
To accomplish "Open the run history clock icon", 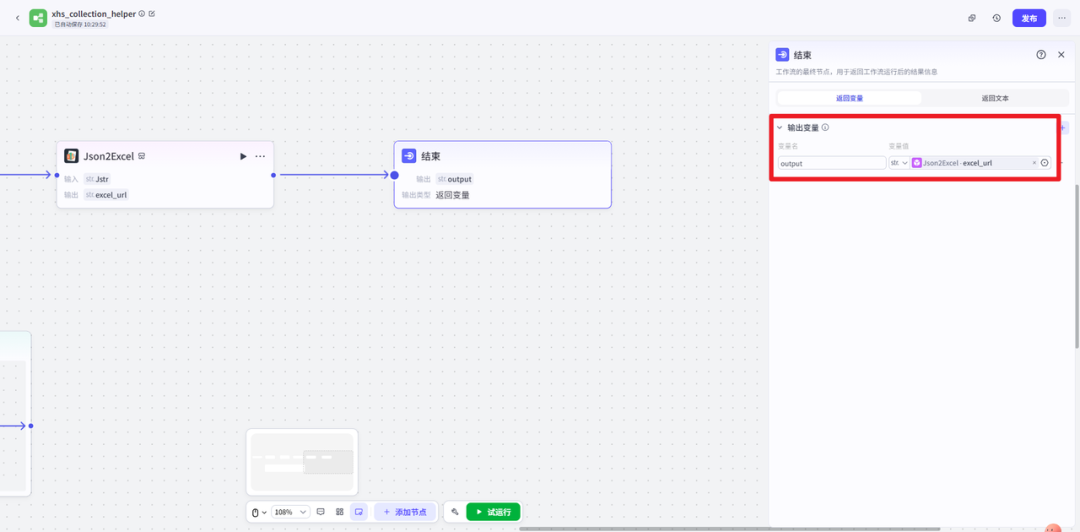I will click(996, 18).
